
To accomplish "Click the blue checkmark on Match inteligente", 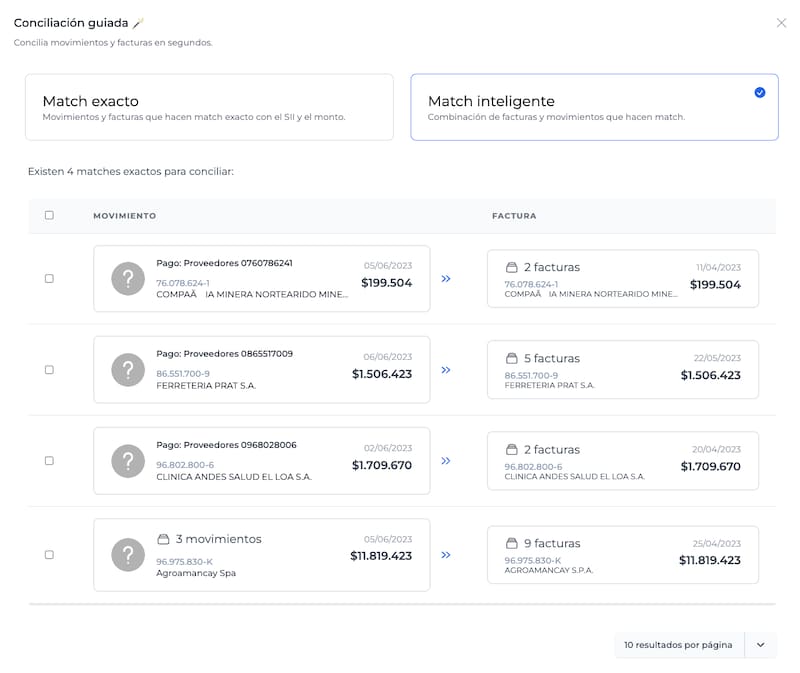I will coord(760,92).
